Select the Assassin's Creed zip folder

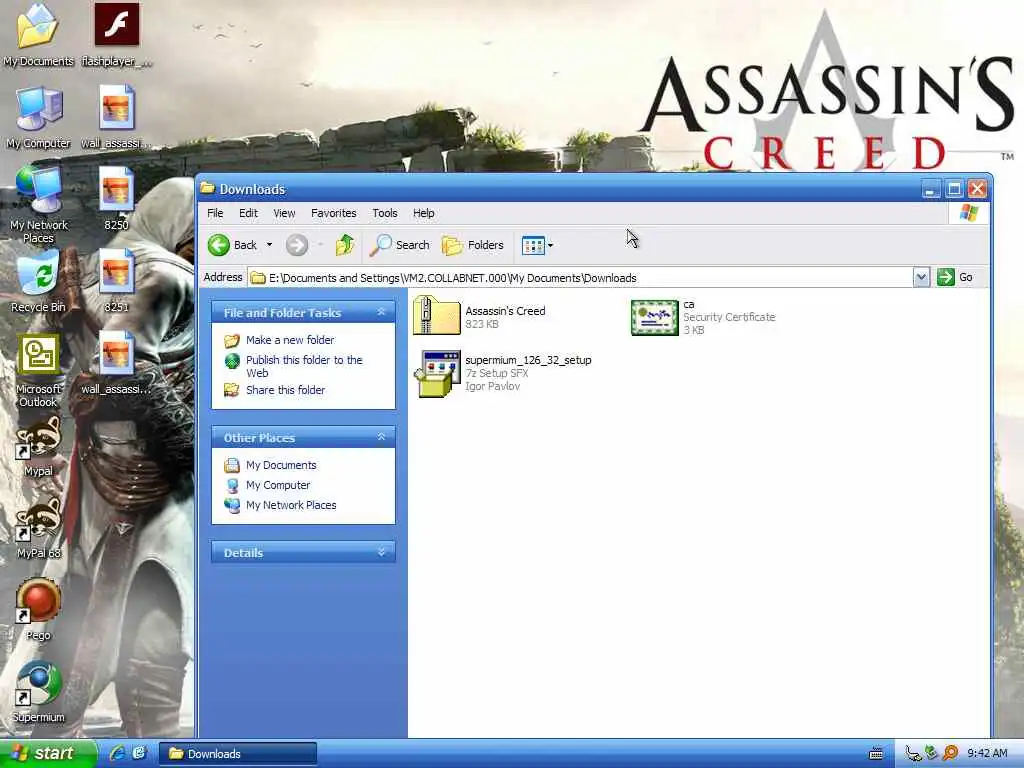[x=437, y=316]
